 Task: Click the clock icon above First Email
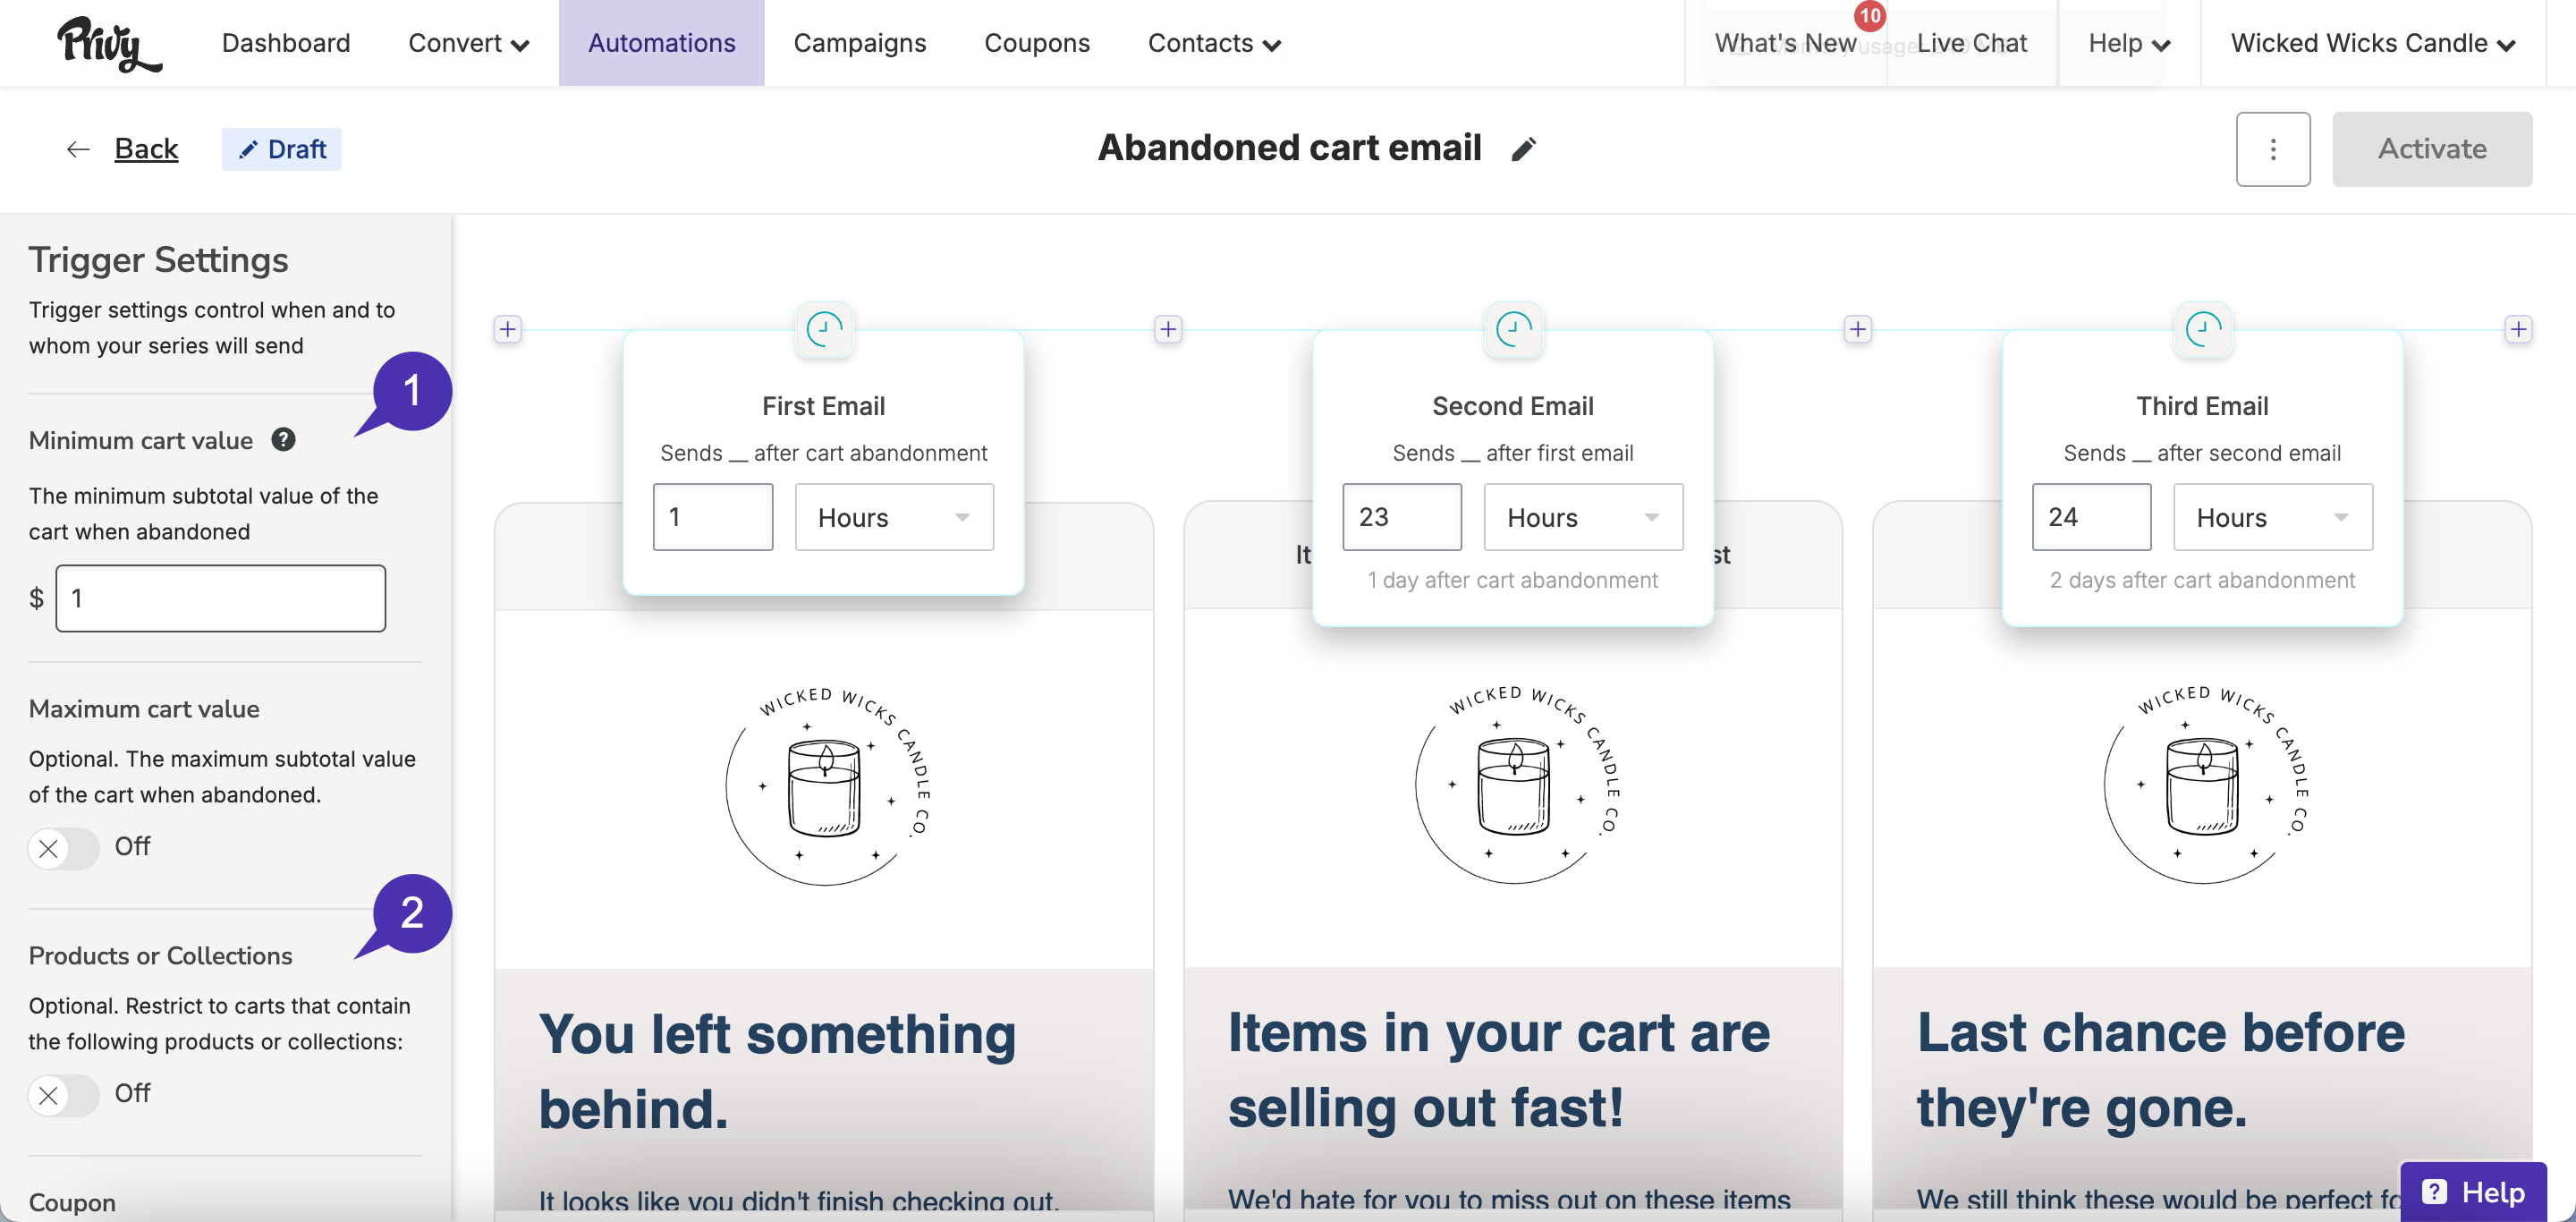tap(824, 329)
